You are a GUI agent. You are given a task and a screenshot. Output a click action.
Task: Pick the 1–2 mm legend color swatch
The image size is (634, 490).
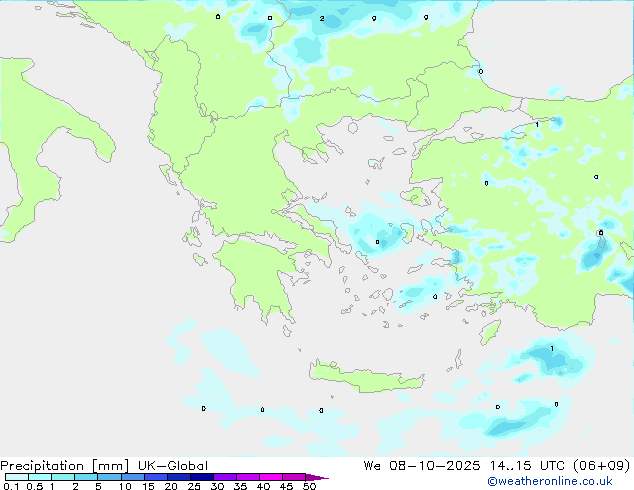tap(63, 477)
